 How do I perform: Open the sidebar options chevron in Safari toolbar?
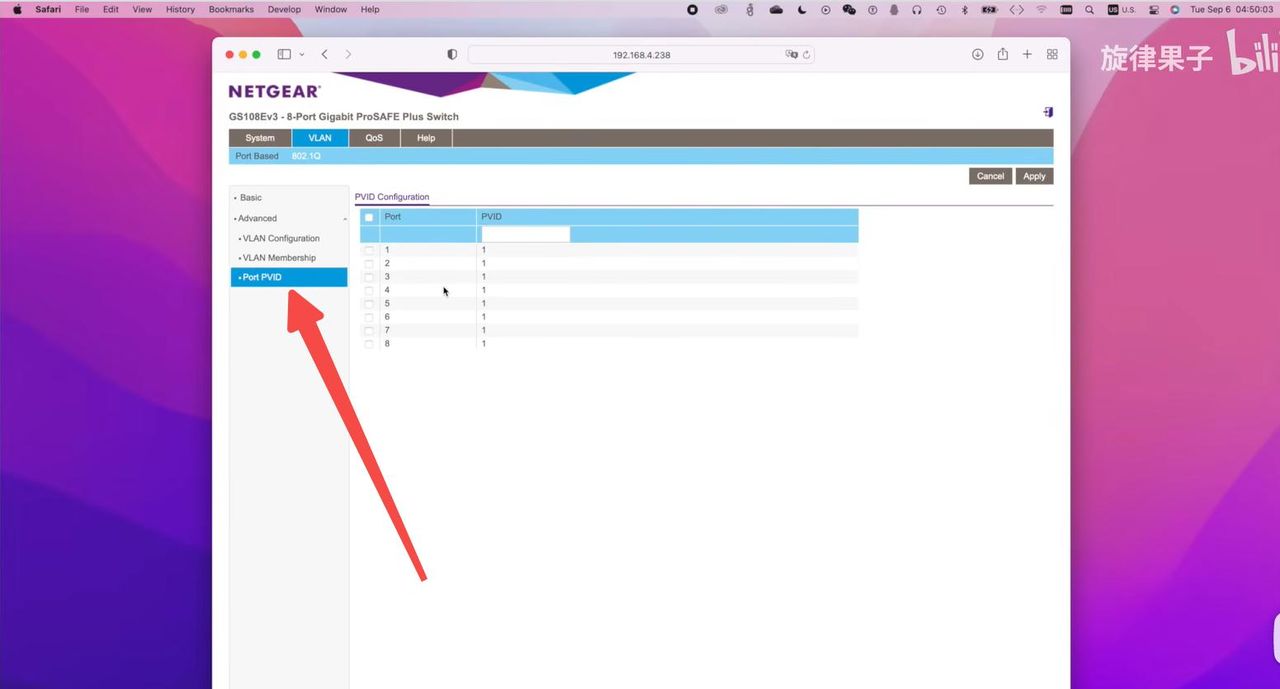302,55
